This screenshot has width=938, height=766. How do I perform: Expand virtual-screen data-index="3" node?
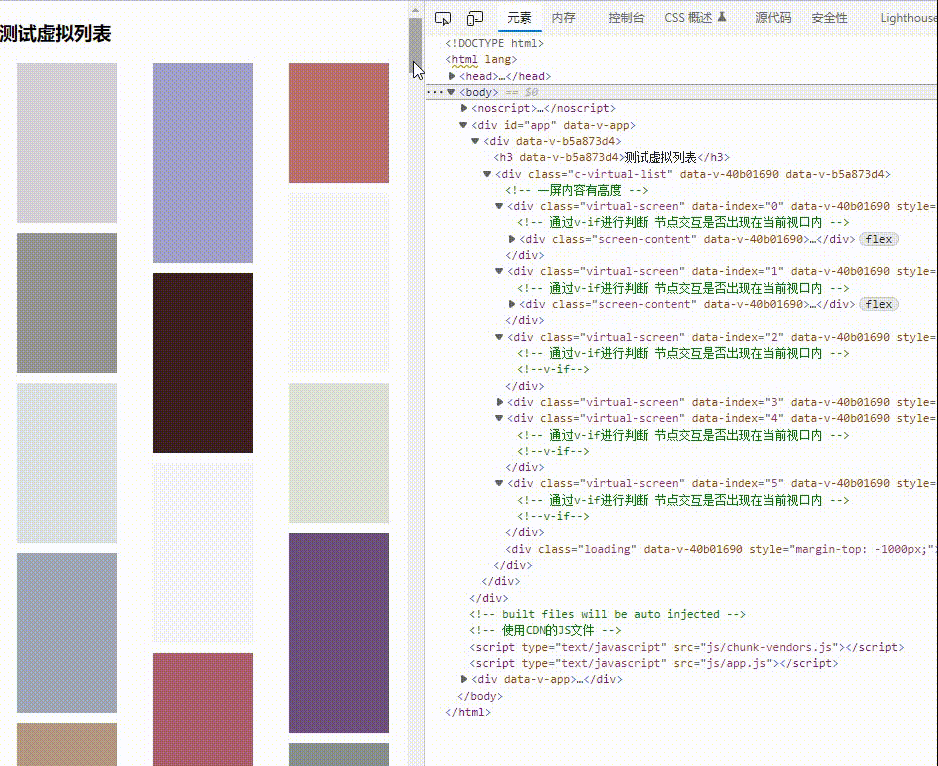[x=500, y=402]
